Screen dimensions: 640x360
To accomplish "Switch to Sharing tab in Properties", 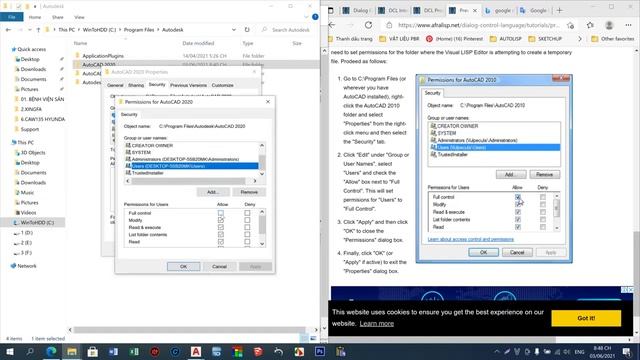I will (x=136, y=85).
